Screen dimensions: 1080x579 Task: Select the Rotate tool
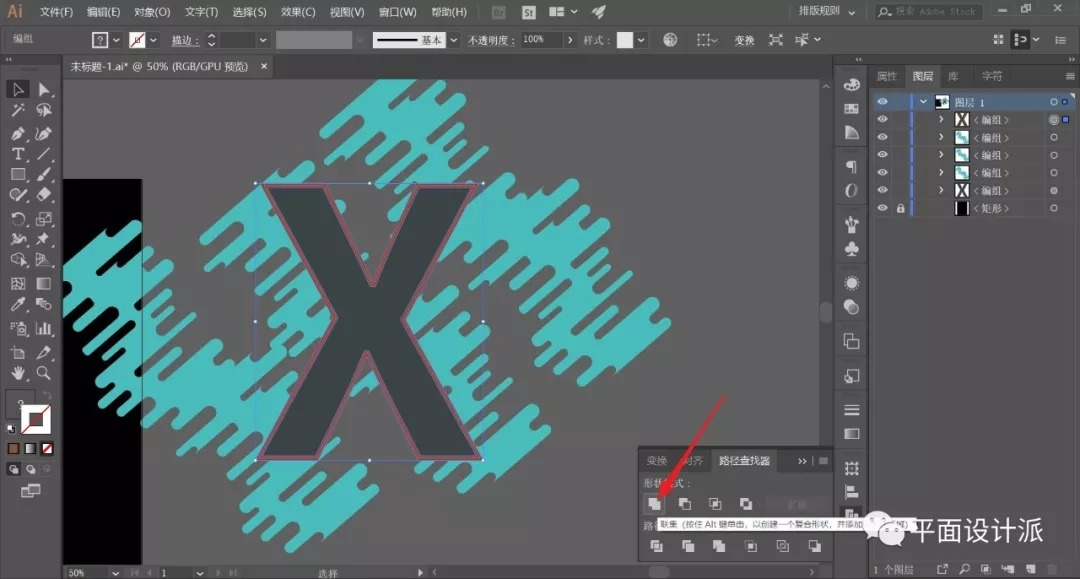(18, 219)
